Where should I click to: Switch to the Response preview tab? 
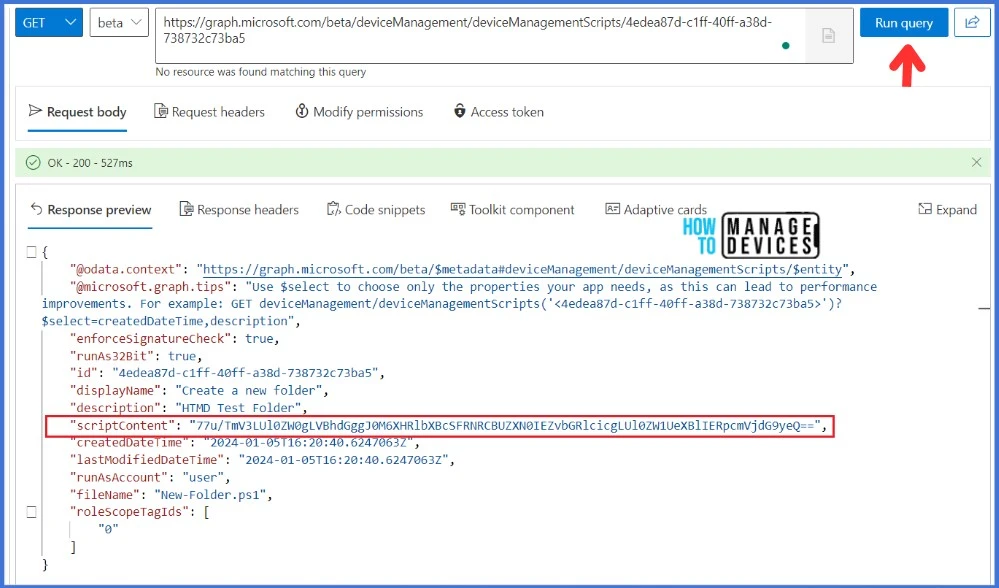(90, 210)
